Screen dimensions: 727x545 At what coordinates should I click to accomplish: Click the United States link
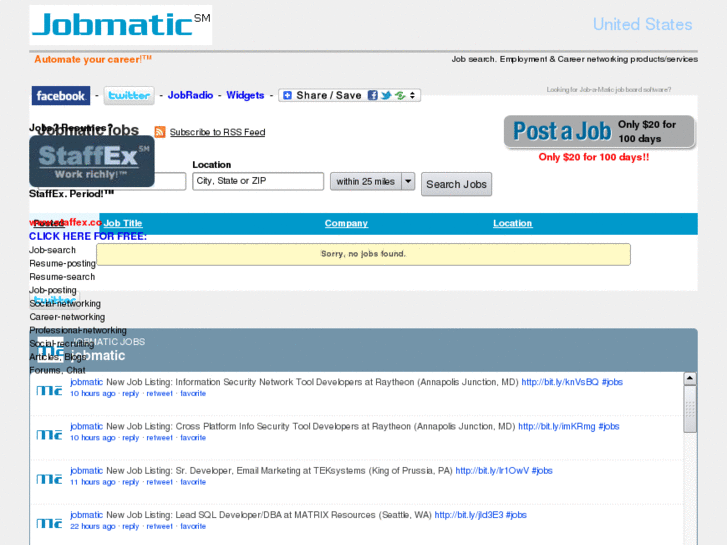click(643, 24)
